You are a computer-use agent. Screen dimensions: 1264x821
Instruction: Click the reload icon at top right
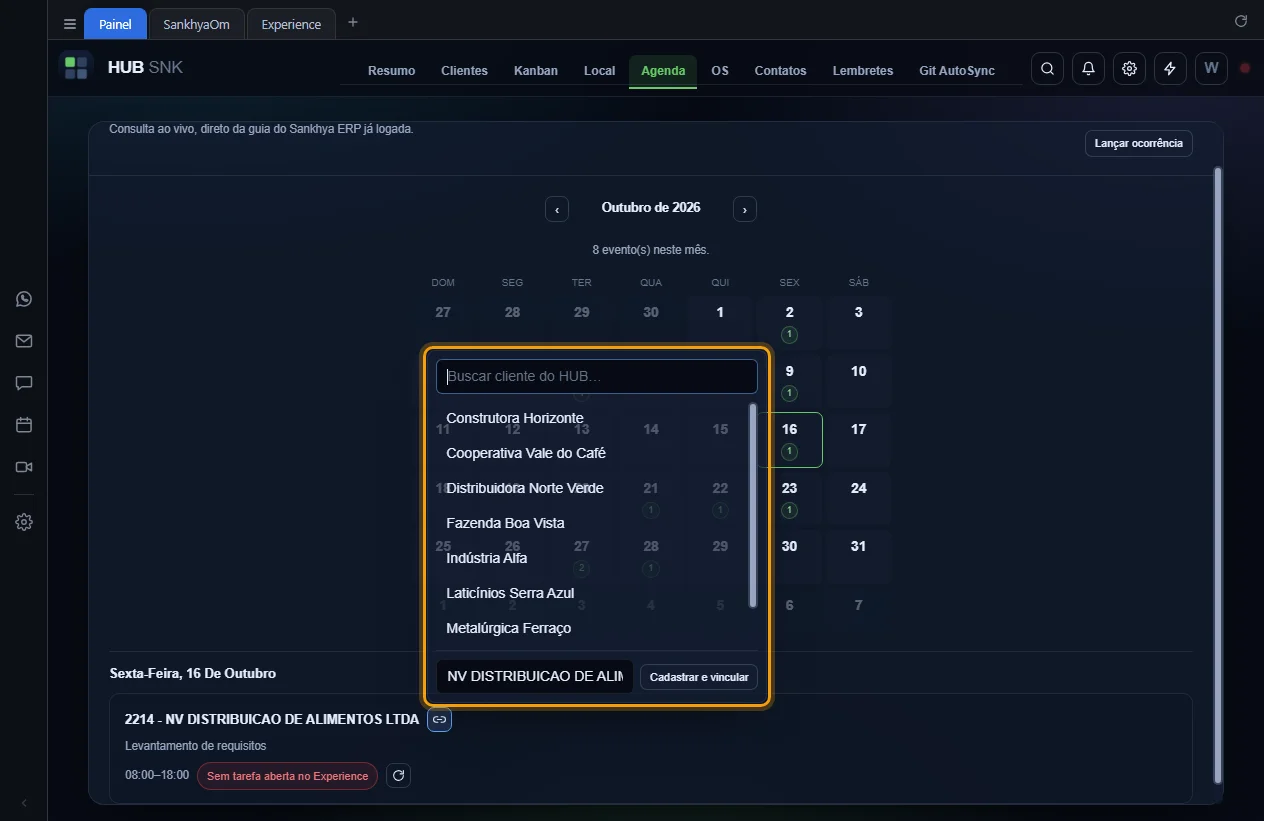(1241, 21)
